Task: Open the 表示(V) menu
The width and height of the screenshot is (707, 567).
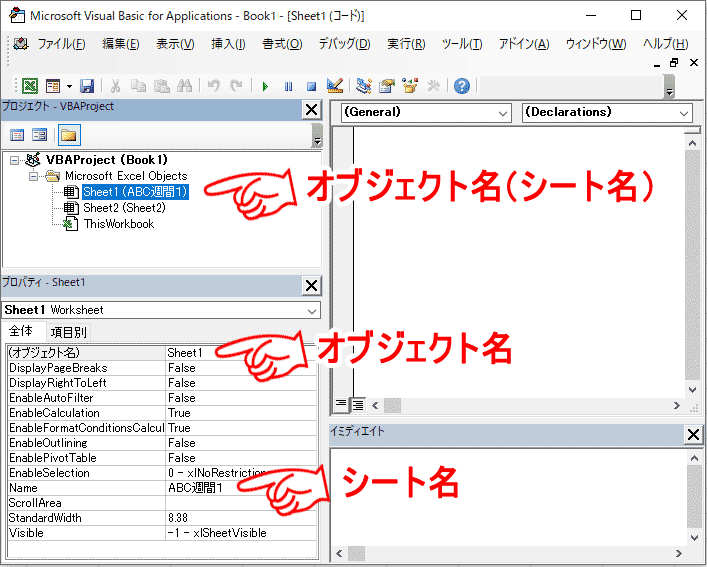Action: (175, 44)
